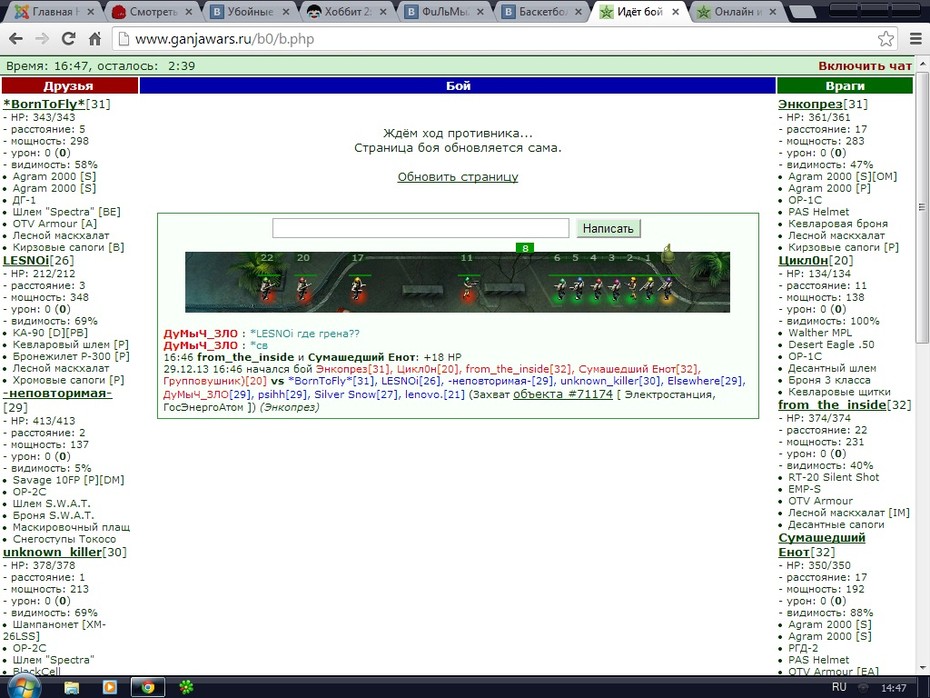
Task: Open ICQ flower taskbar icon
Action: [x=186, y=687]
